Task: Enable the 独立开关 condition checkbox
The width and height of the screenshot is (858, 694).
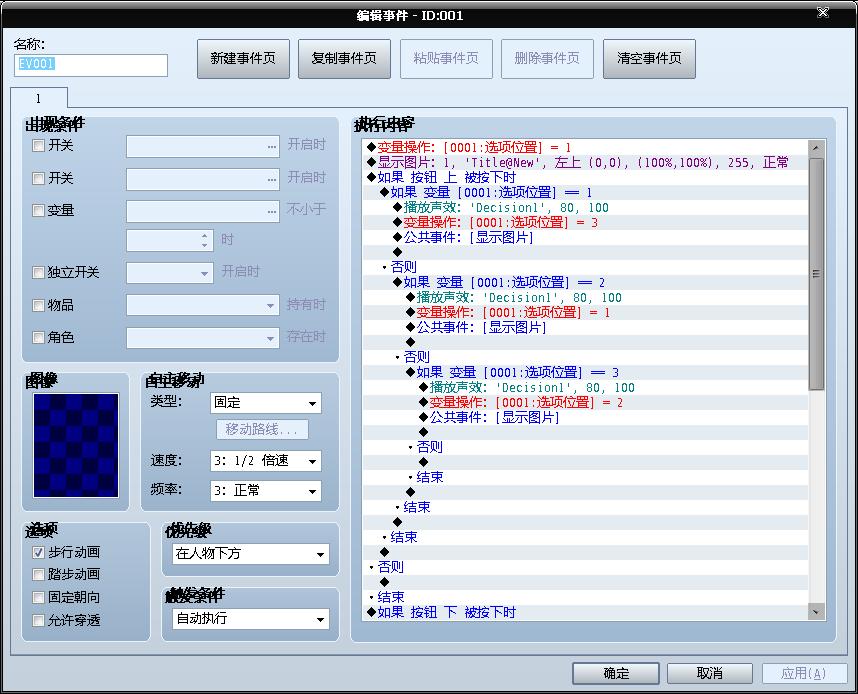Action: click(38, 273)
